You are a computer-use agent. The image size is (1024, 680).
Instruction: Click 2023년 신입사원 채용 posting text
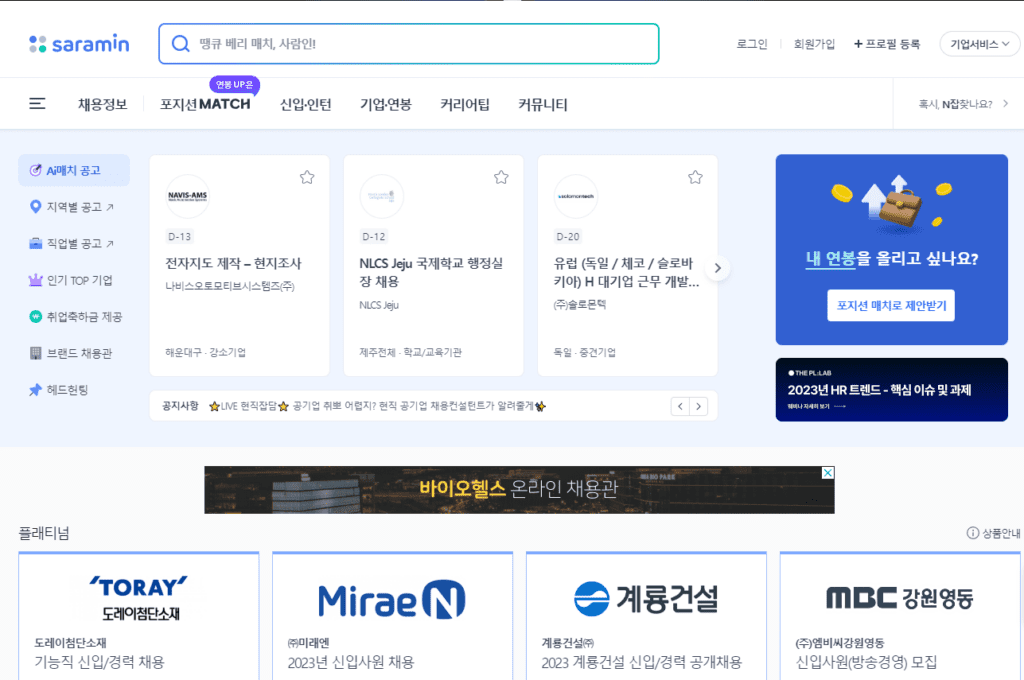(x=351, y=662)
